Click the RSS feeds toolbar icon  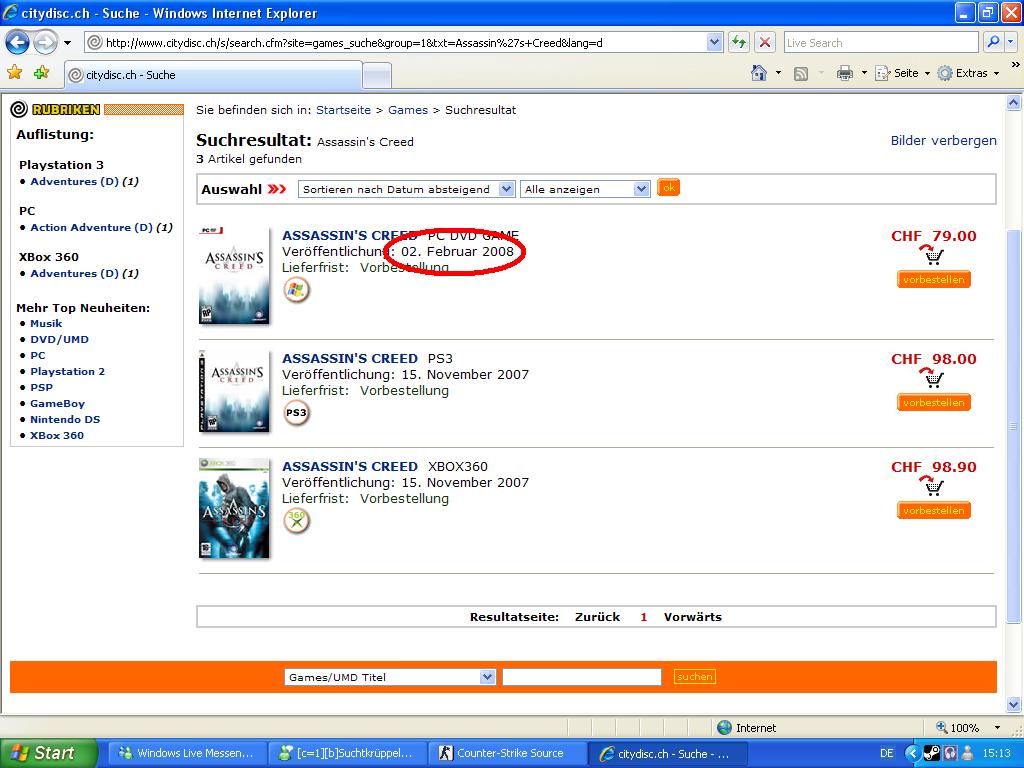pyautogui.click(x=801, y=74)
